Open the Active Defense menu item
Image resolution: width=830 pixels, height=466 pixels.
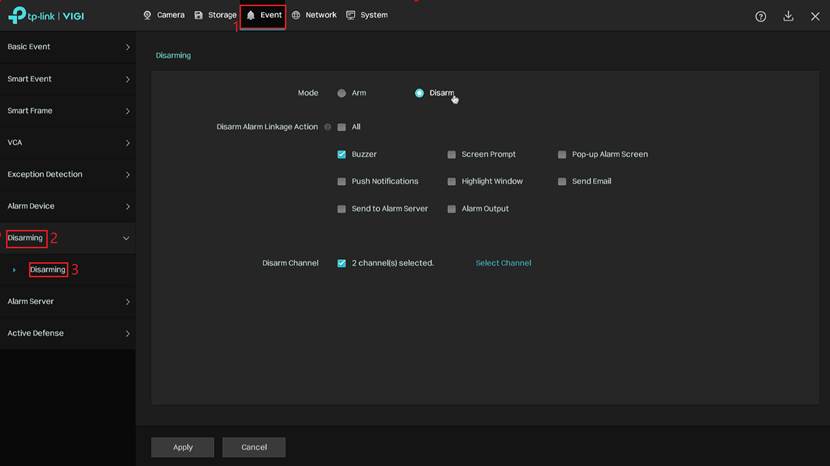click(x=68, y=333)
